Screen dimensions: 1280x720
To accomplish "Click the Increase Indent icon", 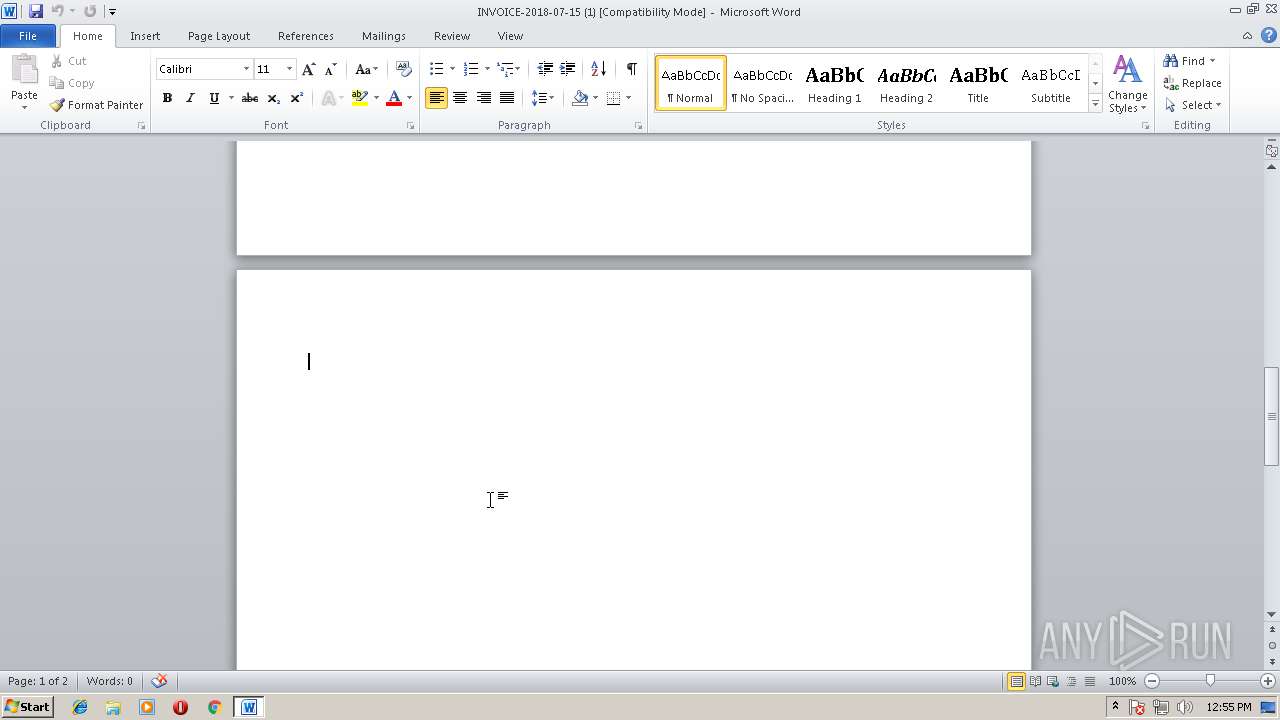I will 567,69.
